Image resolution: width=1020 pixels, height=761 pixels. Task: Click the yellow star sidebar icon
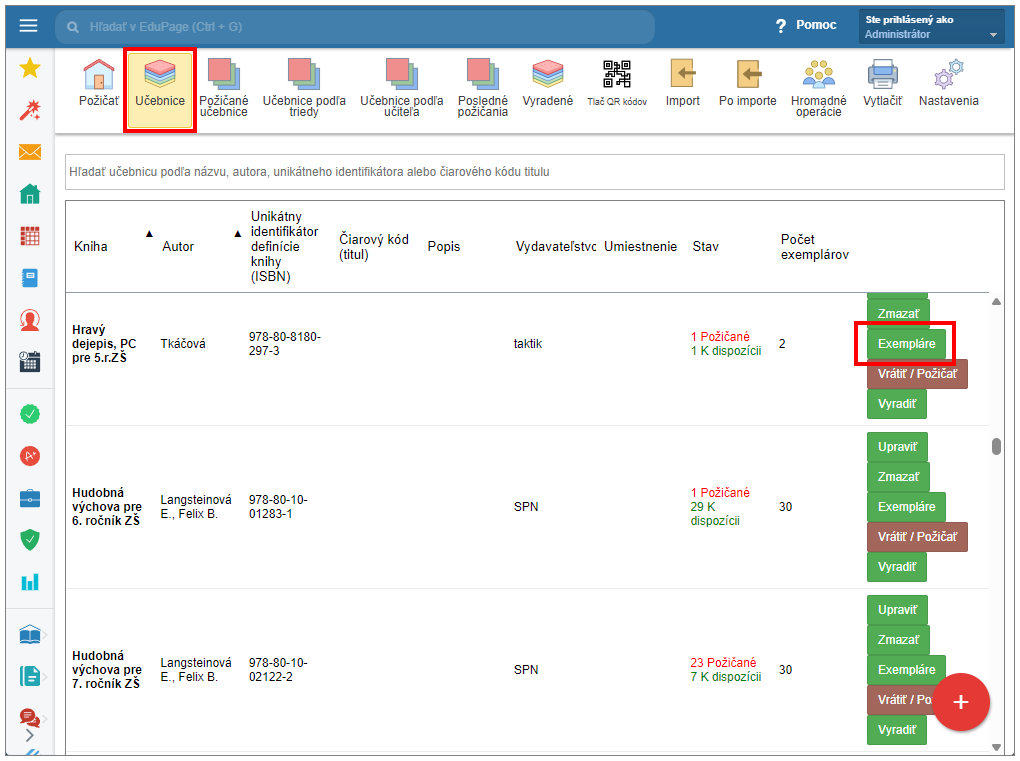click(30, 68)
